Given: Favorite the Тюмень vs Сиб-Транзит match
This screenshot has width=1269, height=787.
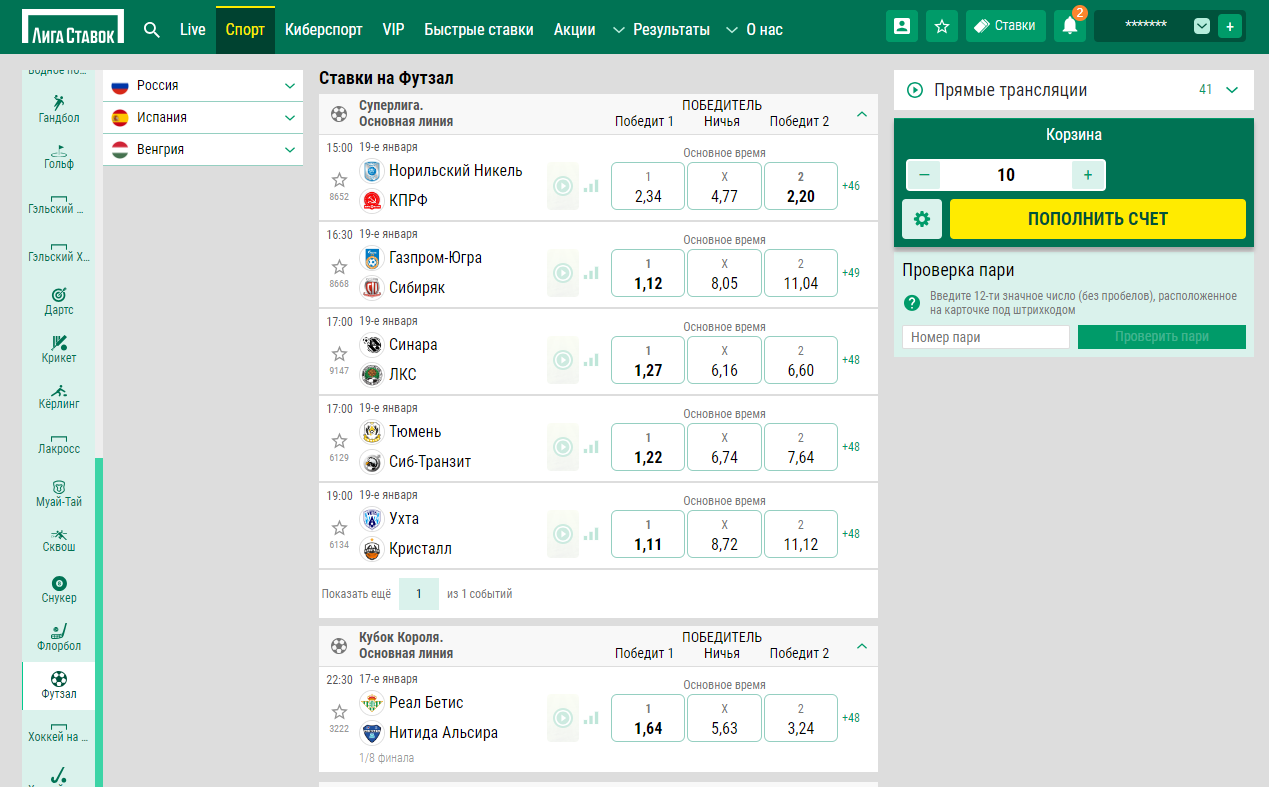Looking at the screenshot, I should [339, 441].
